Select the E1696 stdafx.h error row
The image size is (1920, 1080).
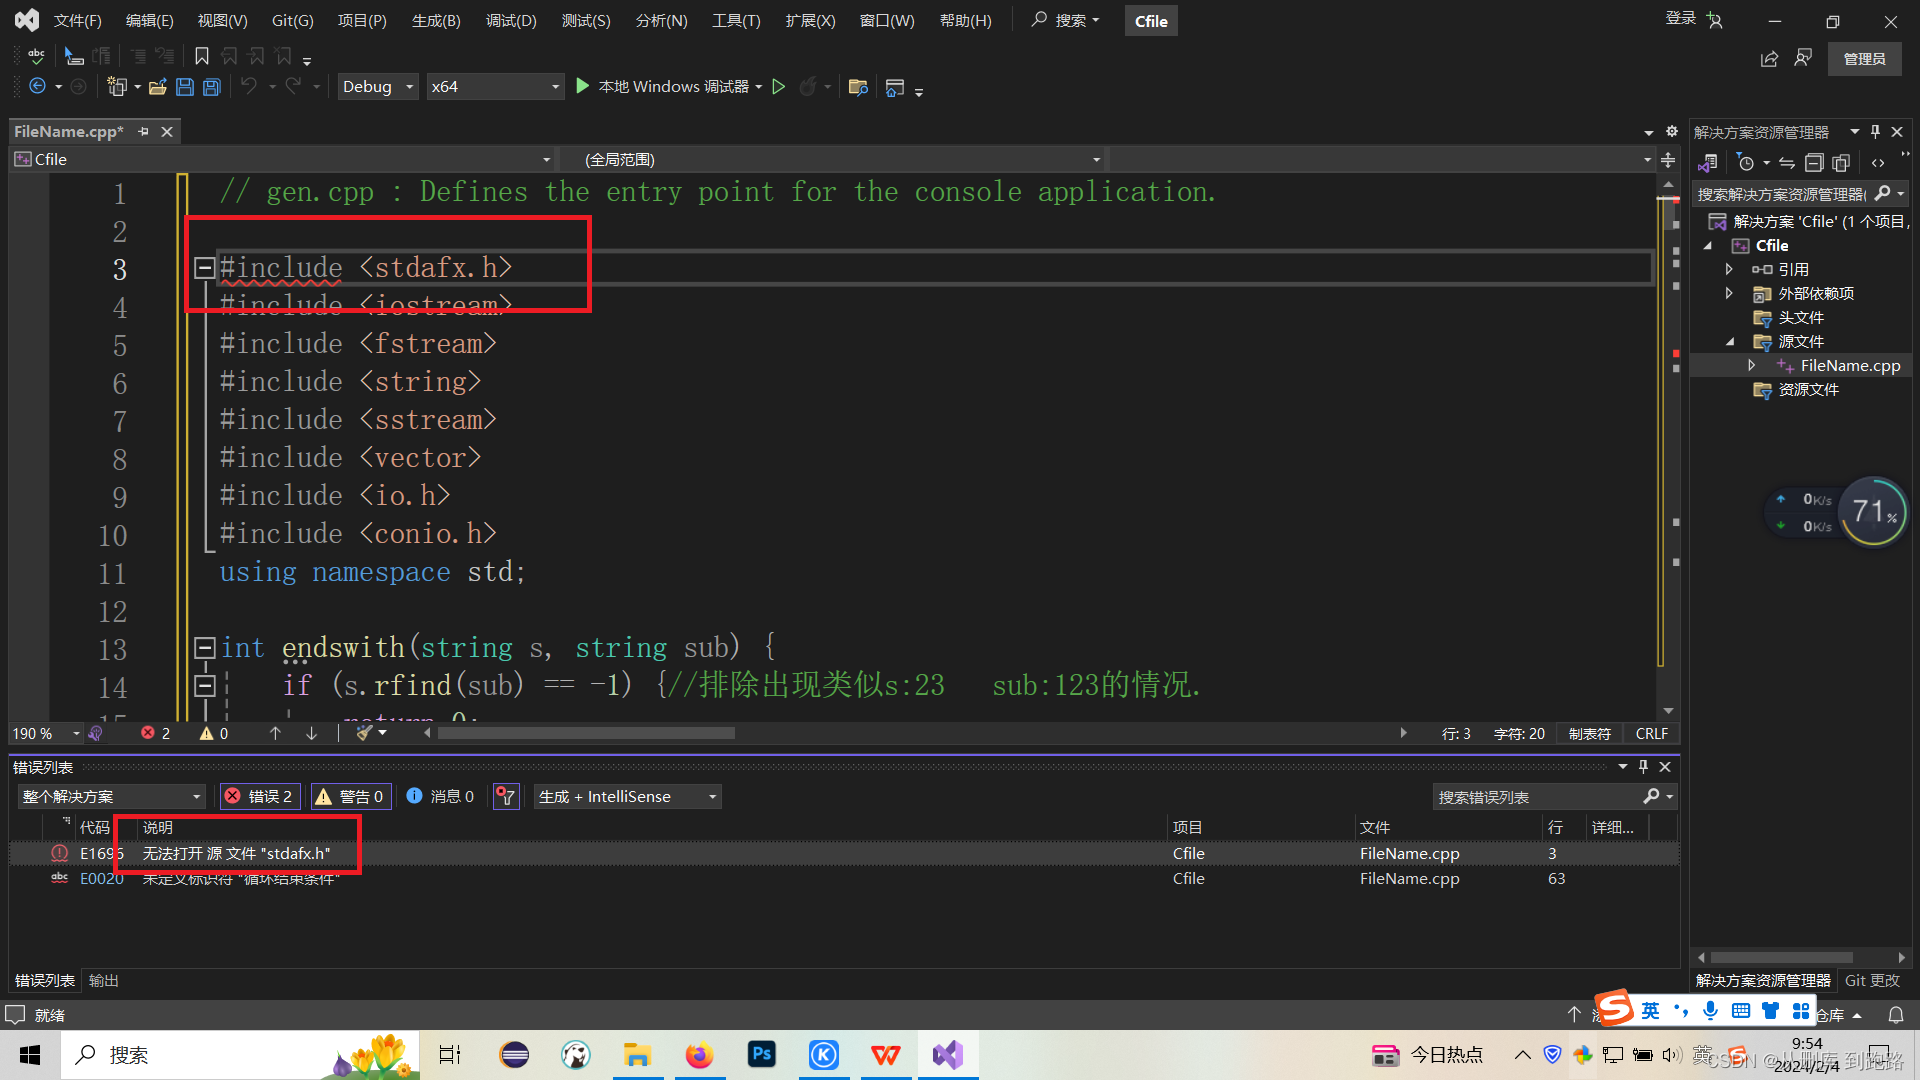tap(843, 853)
